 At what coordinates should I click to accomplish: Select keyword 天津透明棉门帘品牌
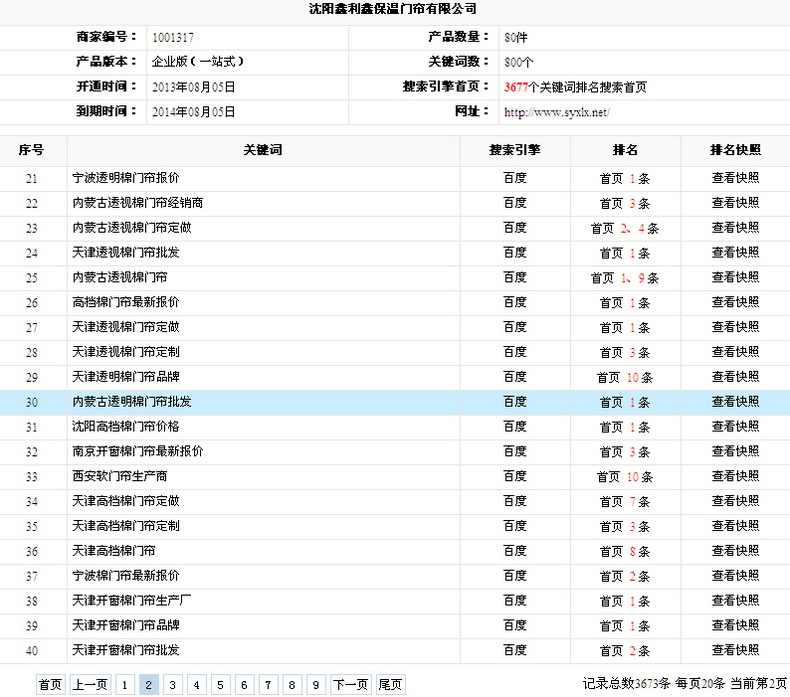click(126, 377)
